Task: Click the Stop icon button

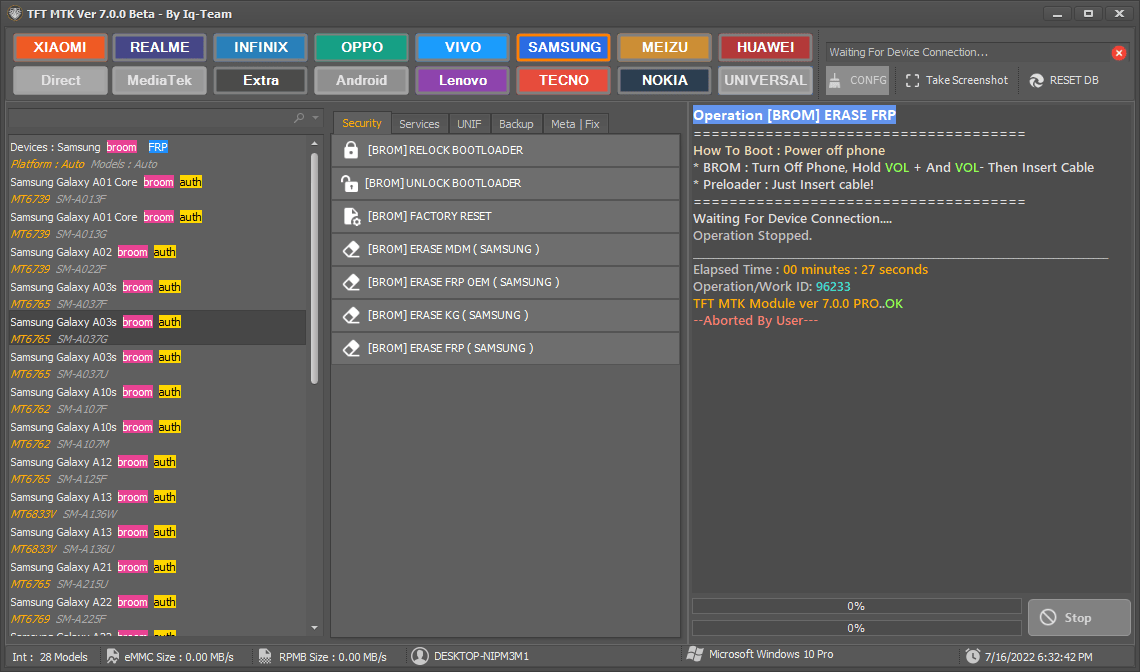Action: [1047, 617]
